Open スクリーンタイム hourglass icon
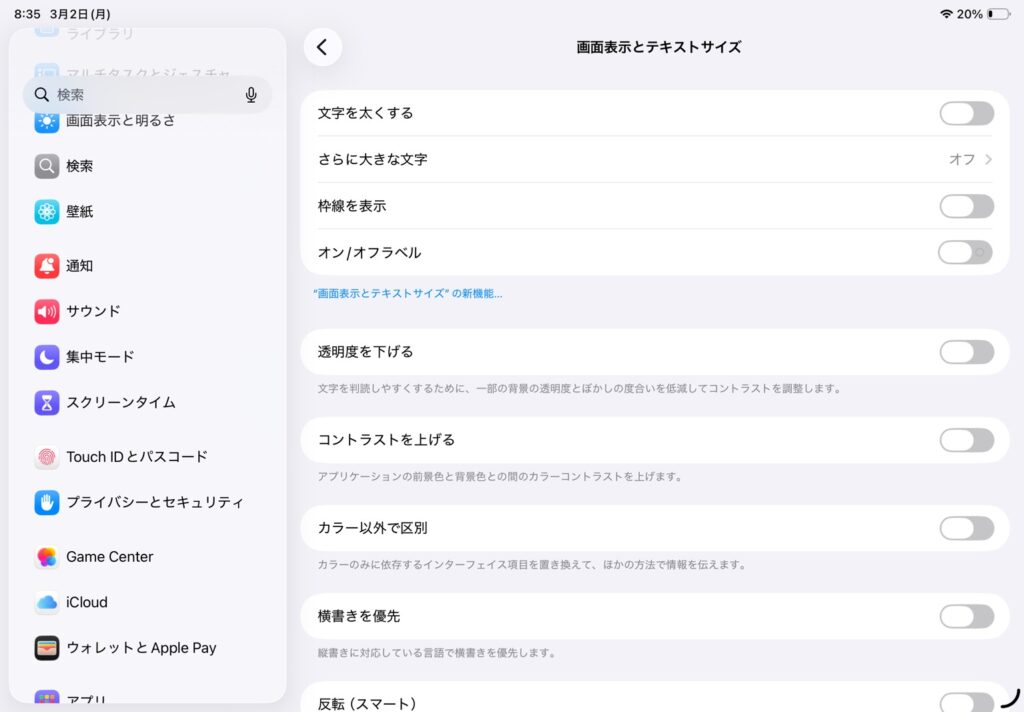Image resolution: width=1024 pixels, height=712 pixels. pos(47,402)
